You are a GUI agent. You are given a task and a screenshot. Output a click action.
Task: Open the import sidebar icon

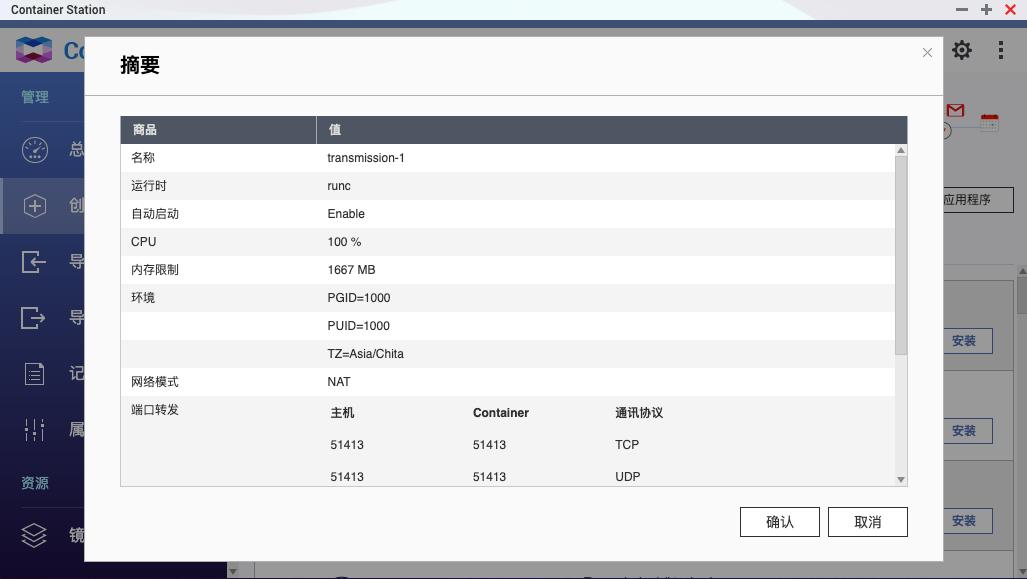(34, 262)
